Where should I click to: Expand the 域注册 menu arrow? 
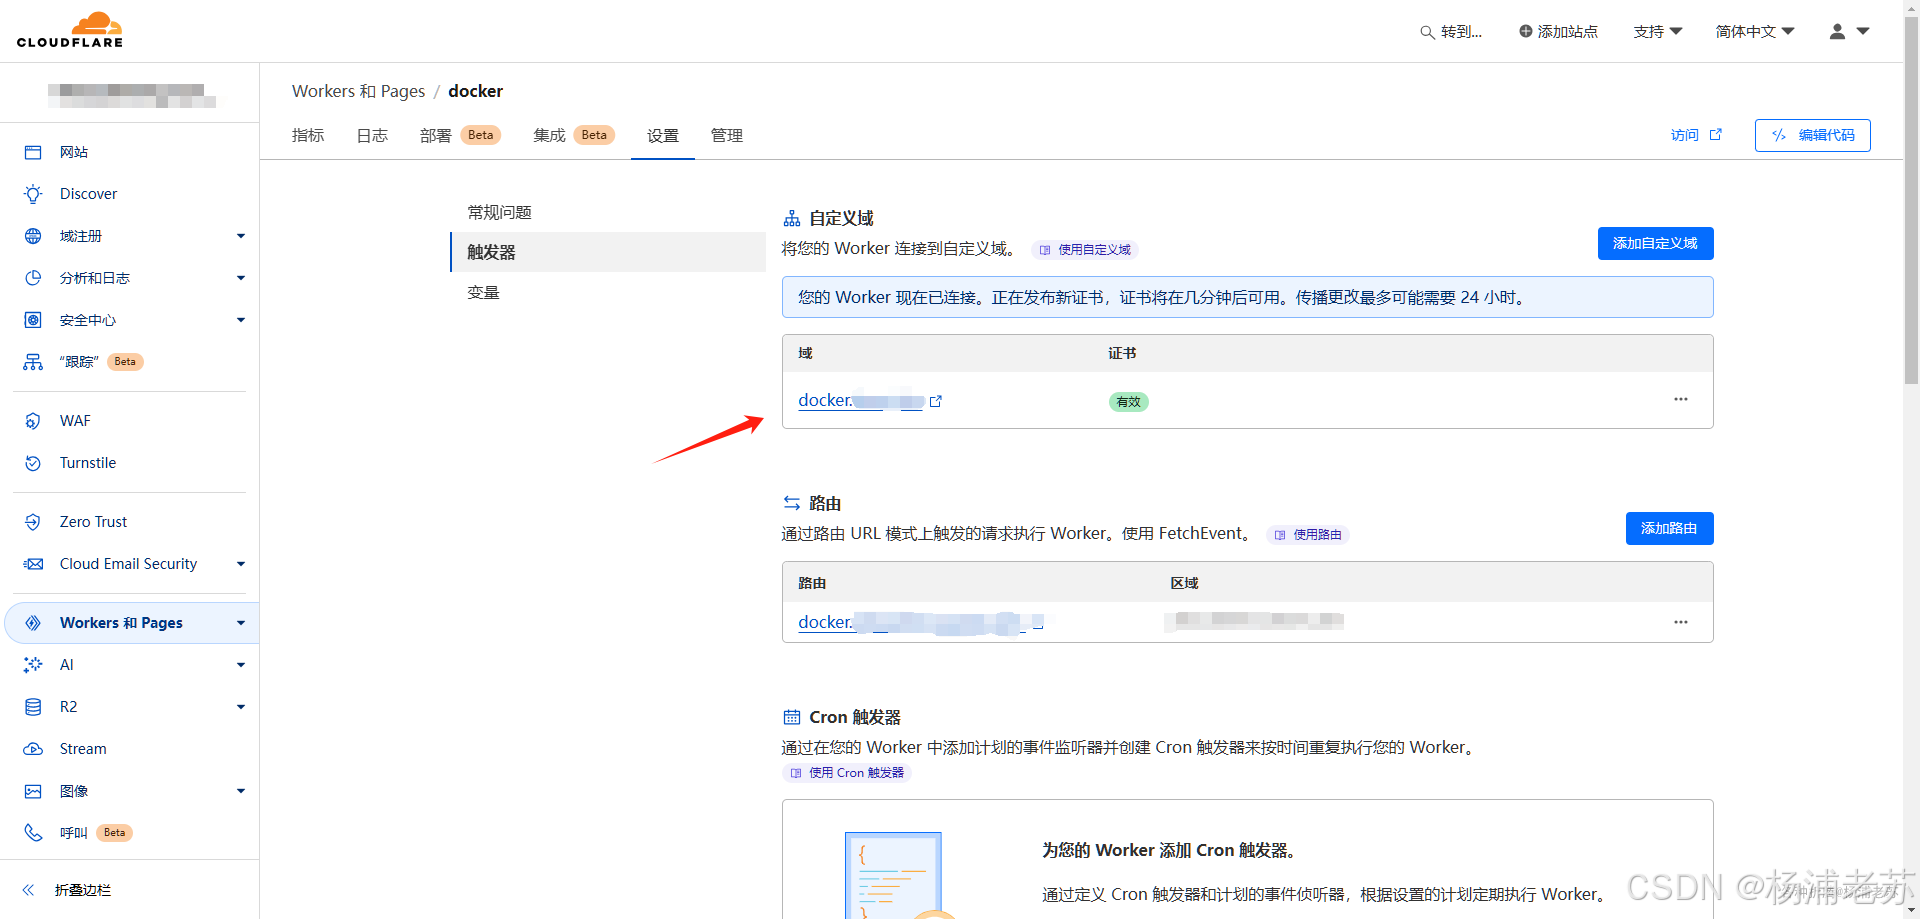click(241, 236)
